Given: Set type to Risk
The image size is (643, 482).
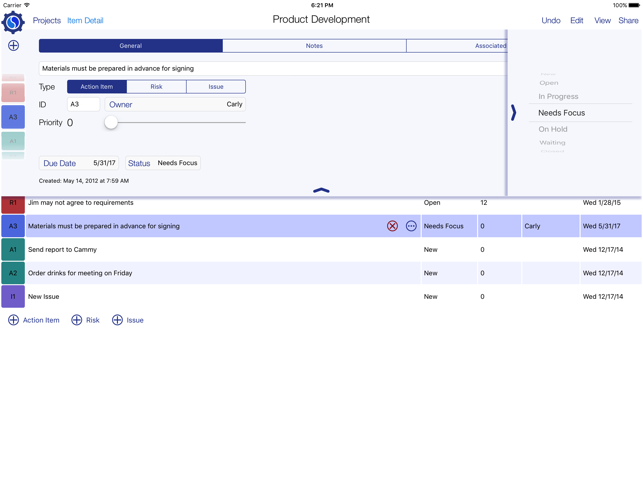Looking at the screenshot, I should pyautogui.click(x=156, y=87).
